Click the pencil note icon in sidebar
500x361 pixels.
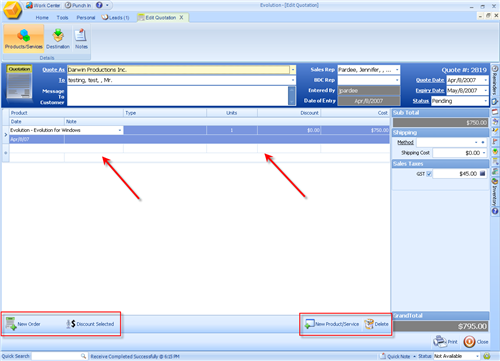click(495, 131)
